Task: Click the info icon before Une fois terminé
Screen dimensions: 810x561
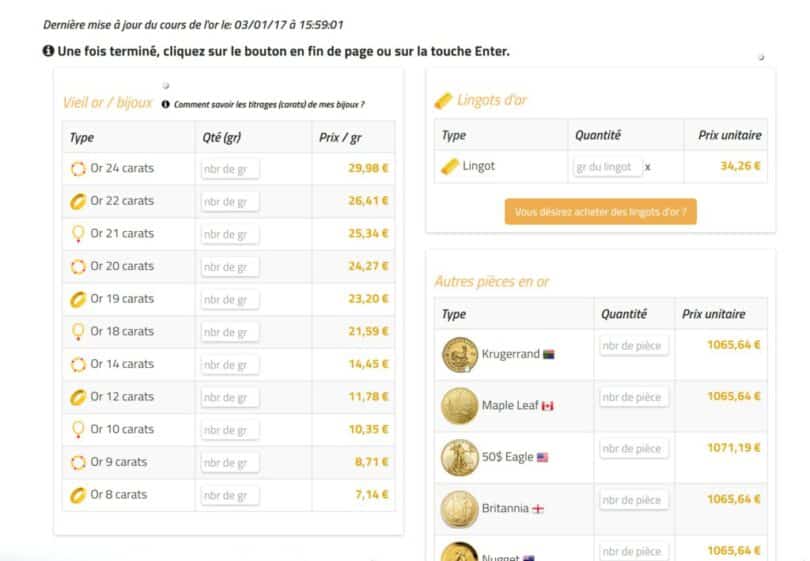Action: pyautogui.click(x=48, y=51)
